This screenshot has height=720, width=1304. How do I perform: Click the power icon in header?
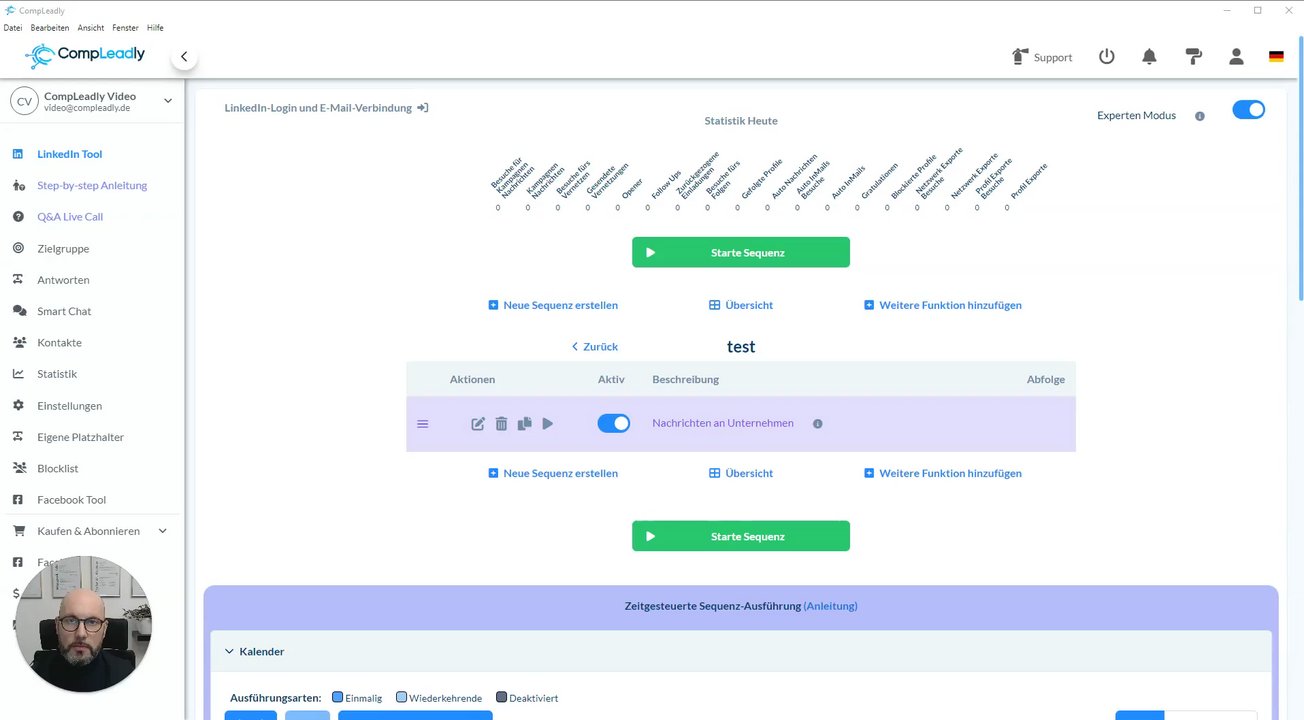(1106, 57)
